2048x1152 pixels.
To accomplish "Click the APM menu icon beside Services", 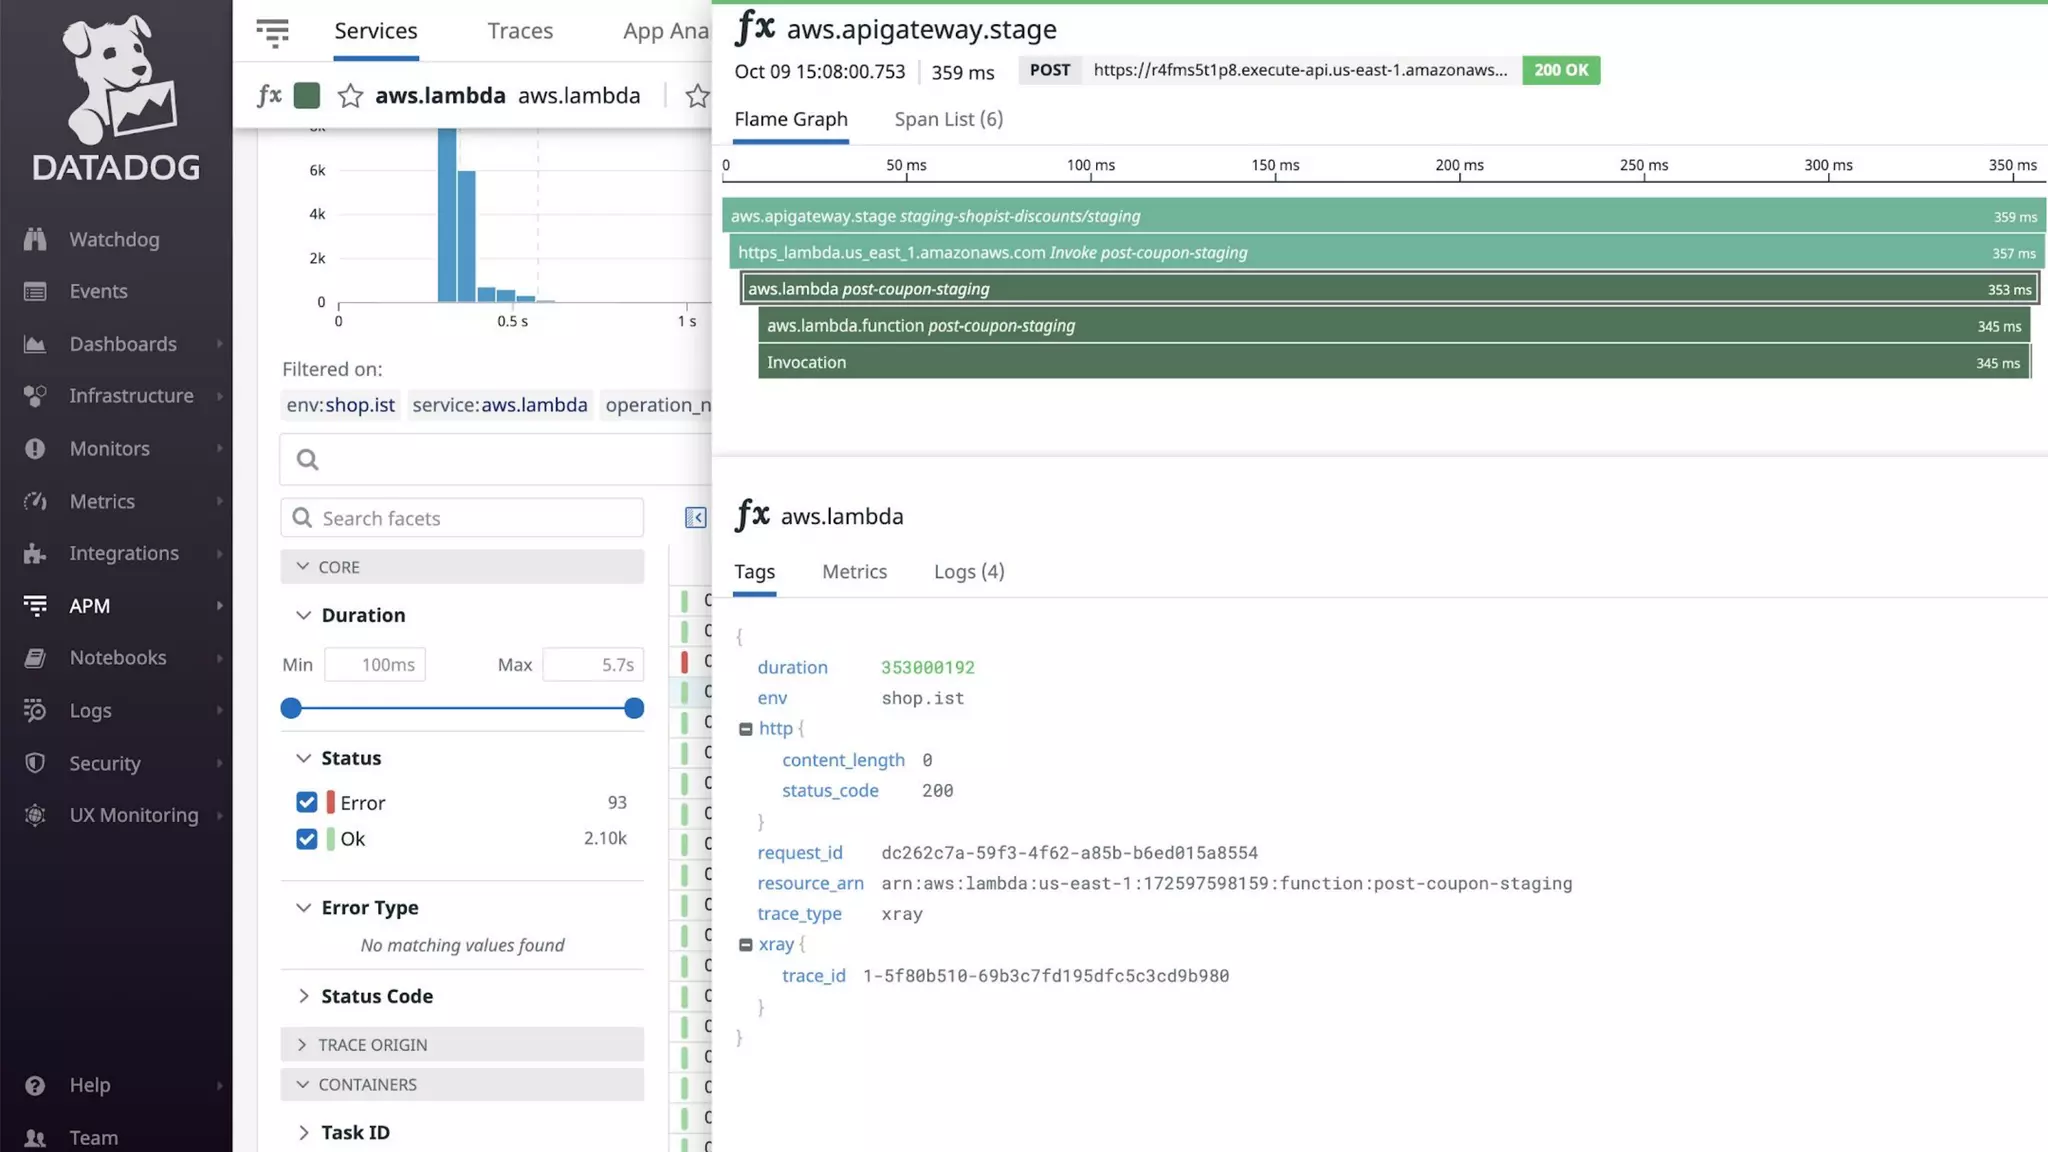I will (272, 32).
